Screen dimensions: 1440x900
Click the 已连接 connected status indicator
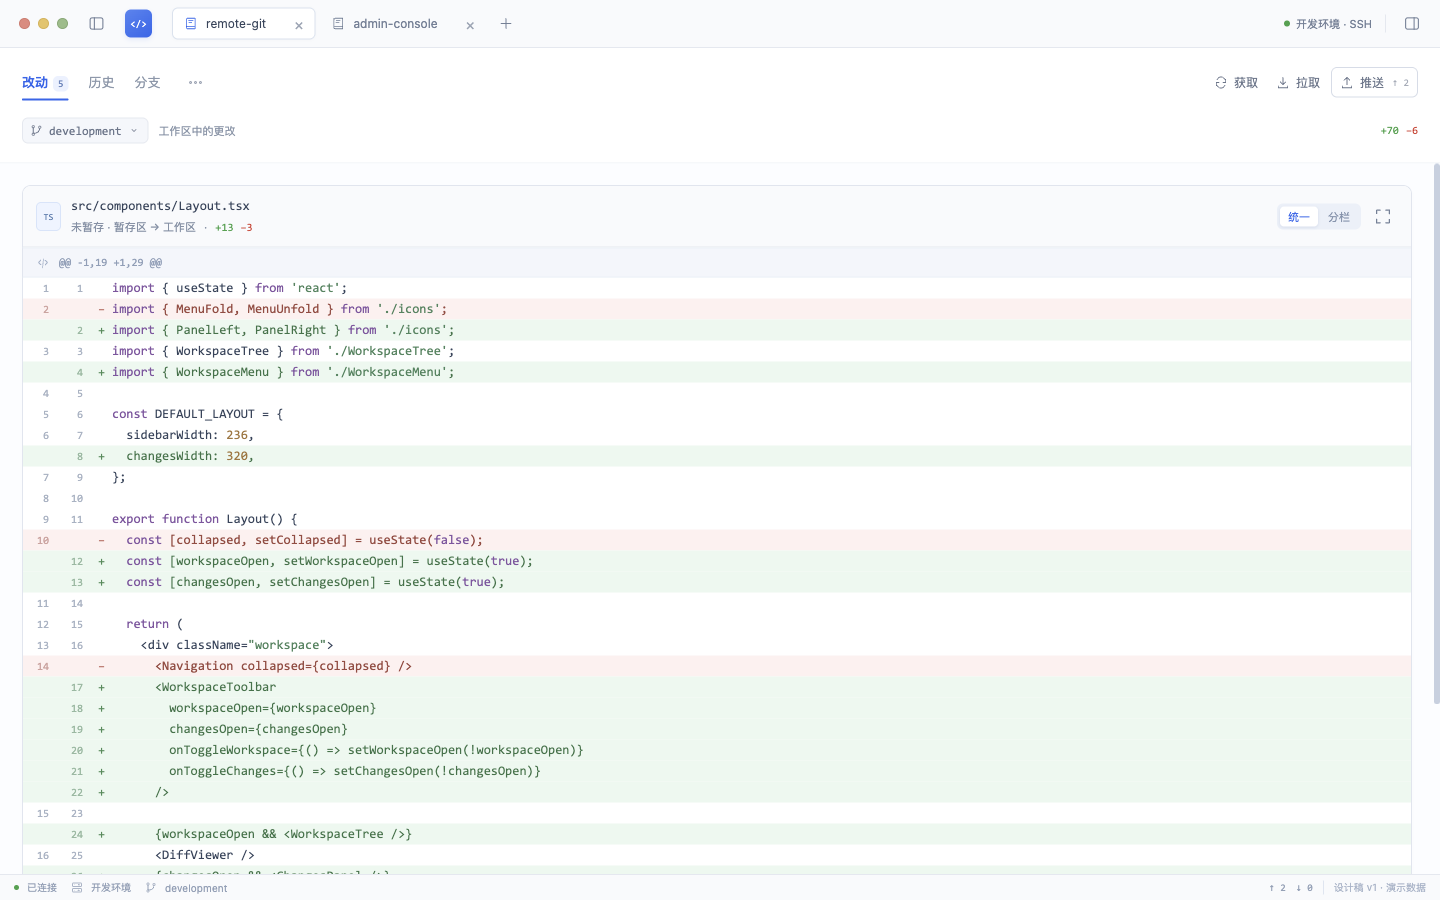(x=35, y=888)
